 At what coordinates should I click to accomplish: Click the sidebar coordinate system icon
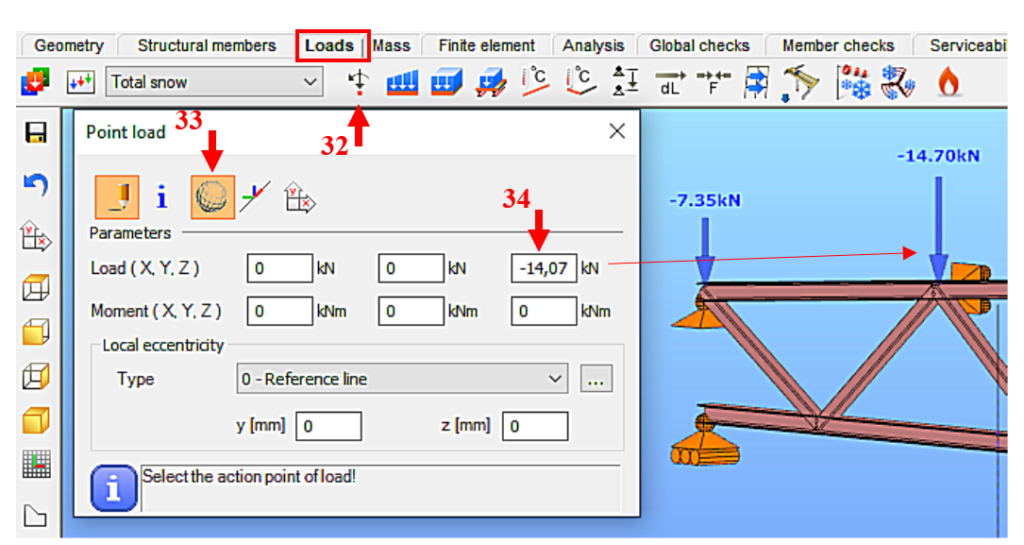36,236
